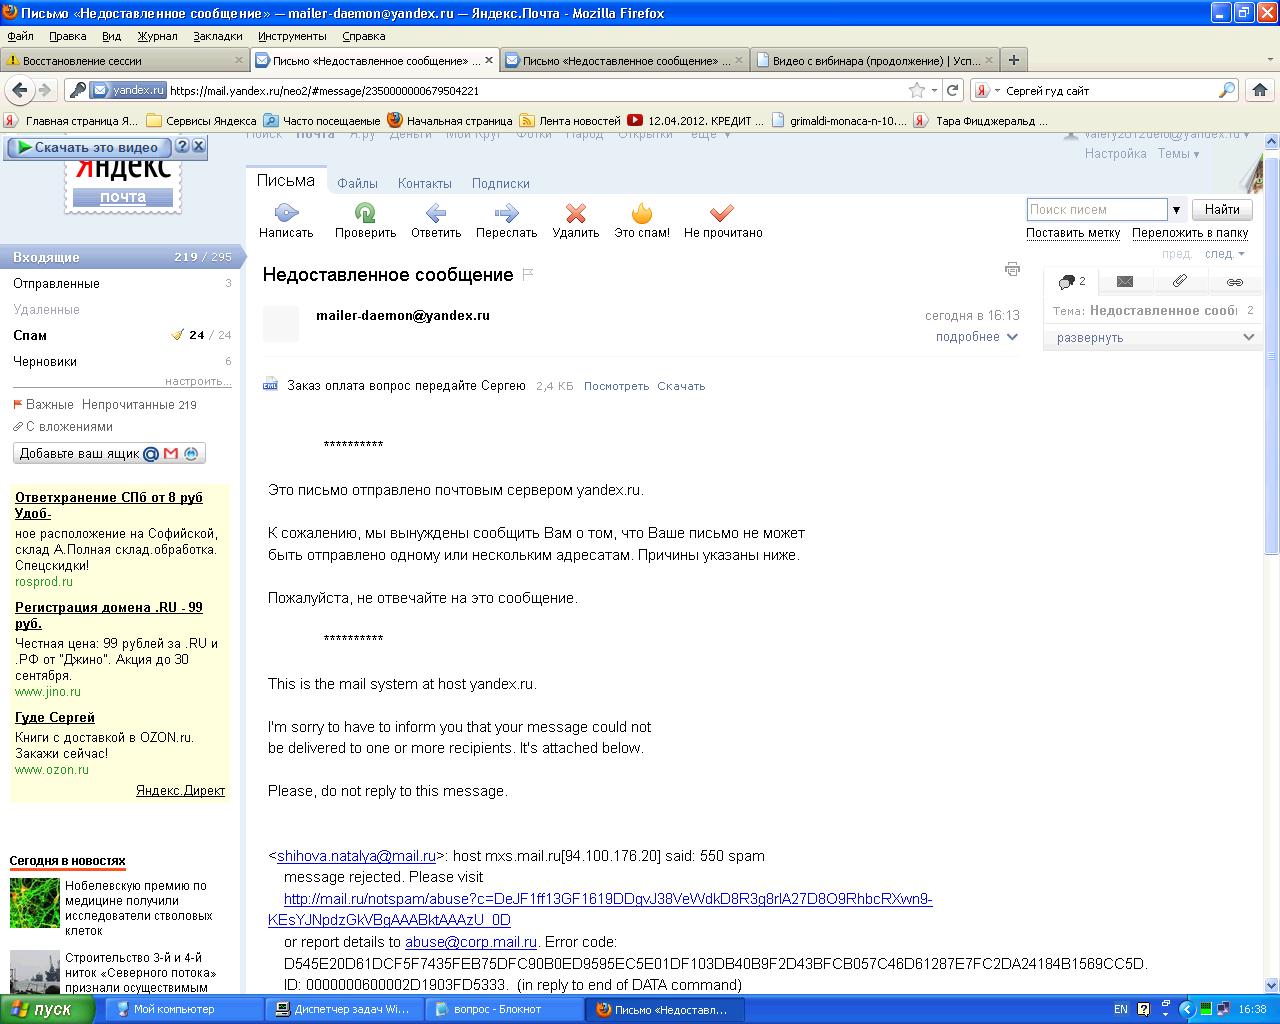This screenshot has width=1280, height=1024.
Task: Click the Написать (compose) icon
Action: (286, 212)
